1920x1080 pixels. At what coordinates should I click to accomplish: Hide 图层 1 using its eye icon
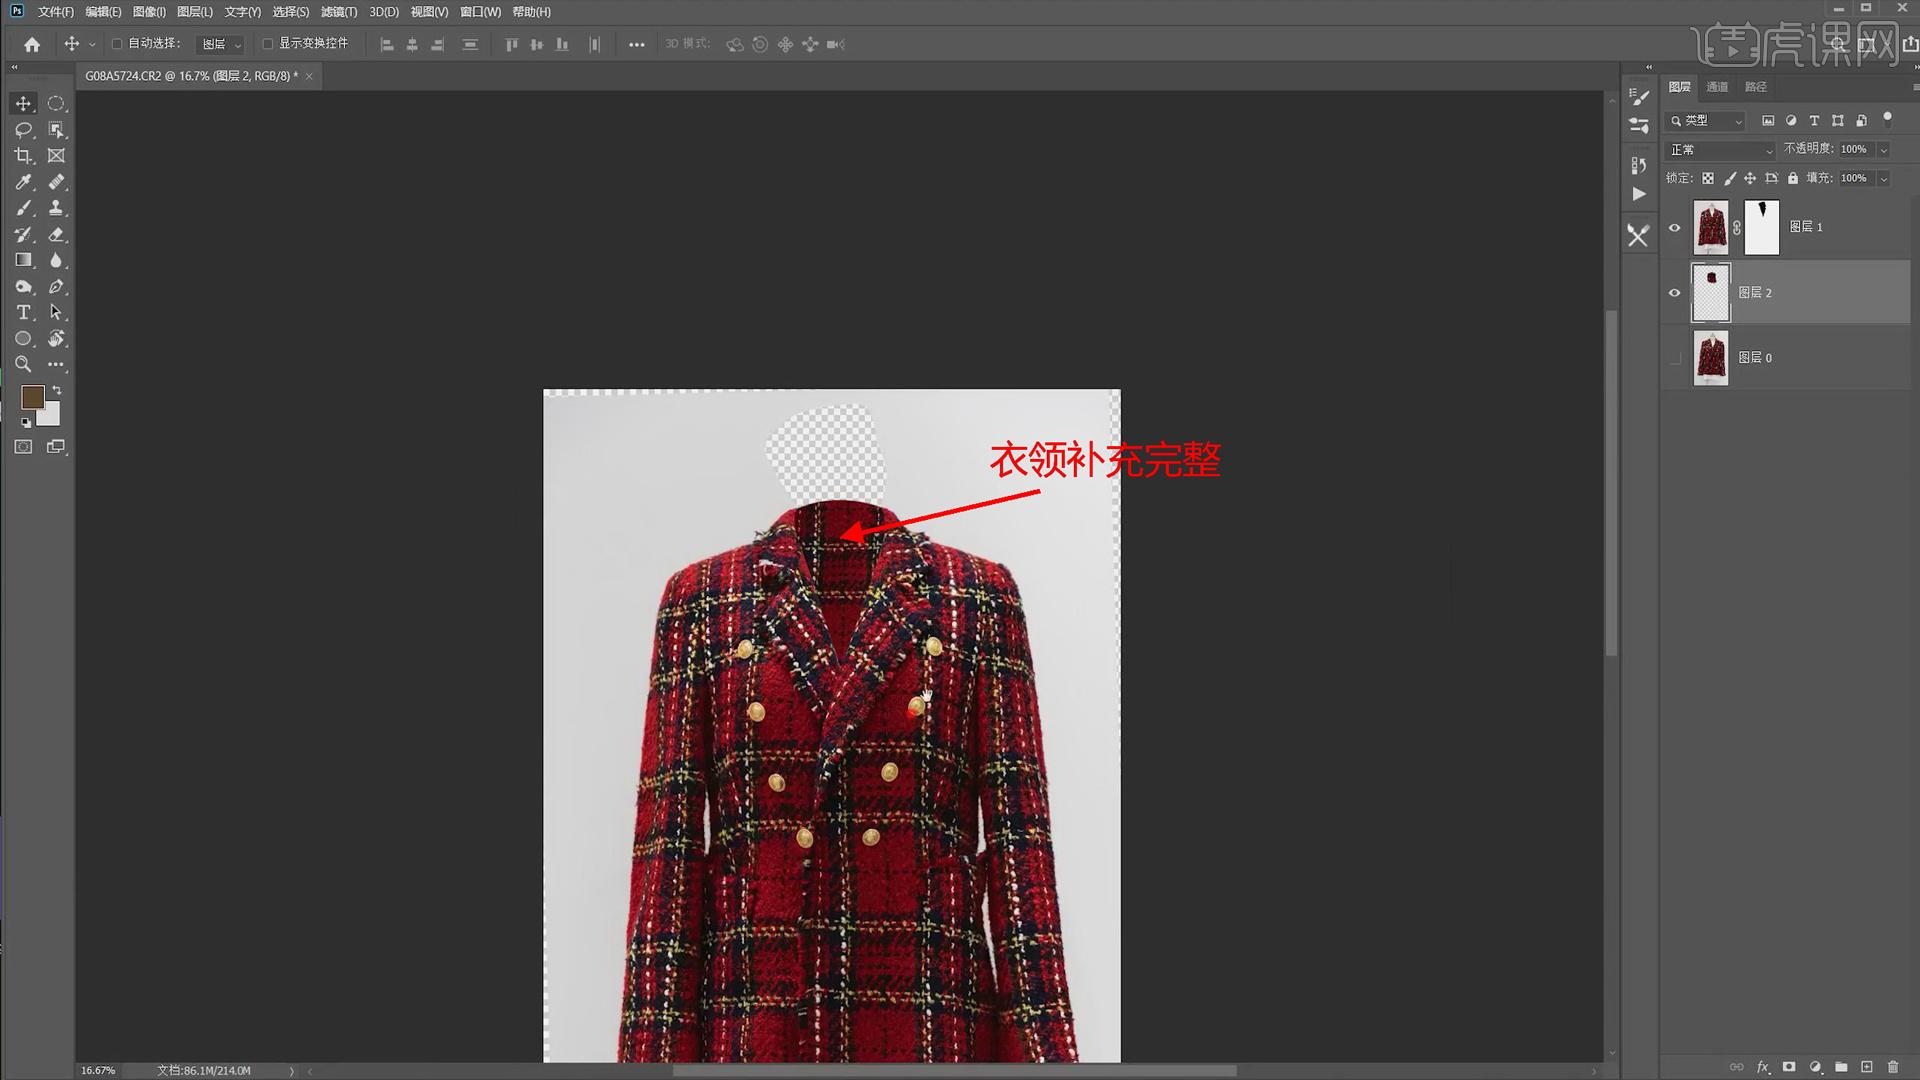tap(1675, 228)
